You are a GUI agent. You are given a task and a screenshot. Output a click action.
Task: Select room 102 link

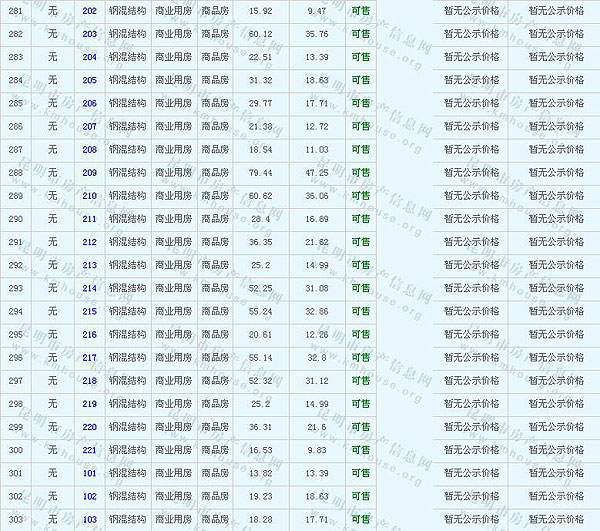click(x=89, y=496)
